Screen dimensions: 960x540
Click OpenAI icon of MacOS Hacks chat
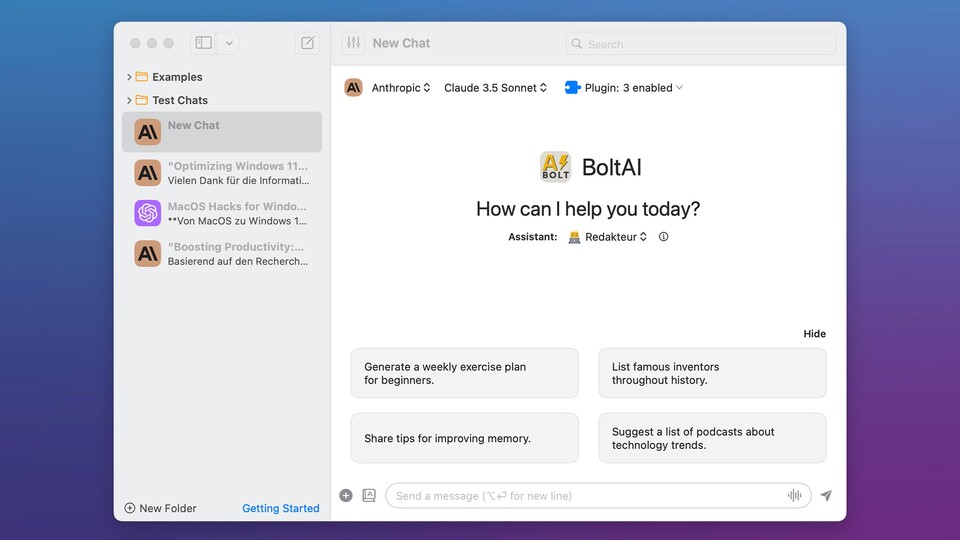click(x=148, y=213)
